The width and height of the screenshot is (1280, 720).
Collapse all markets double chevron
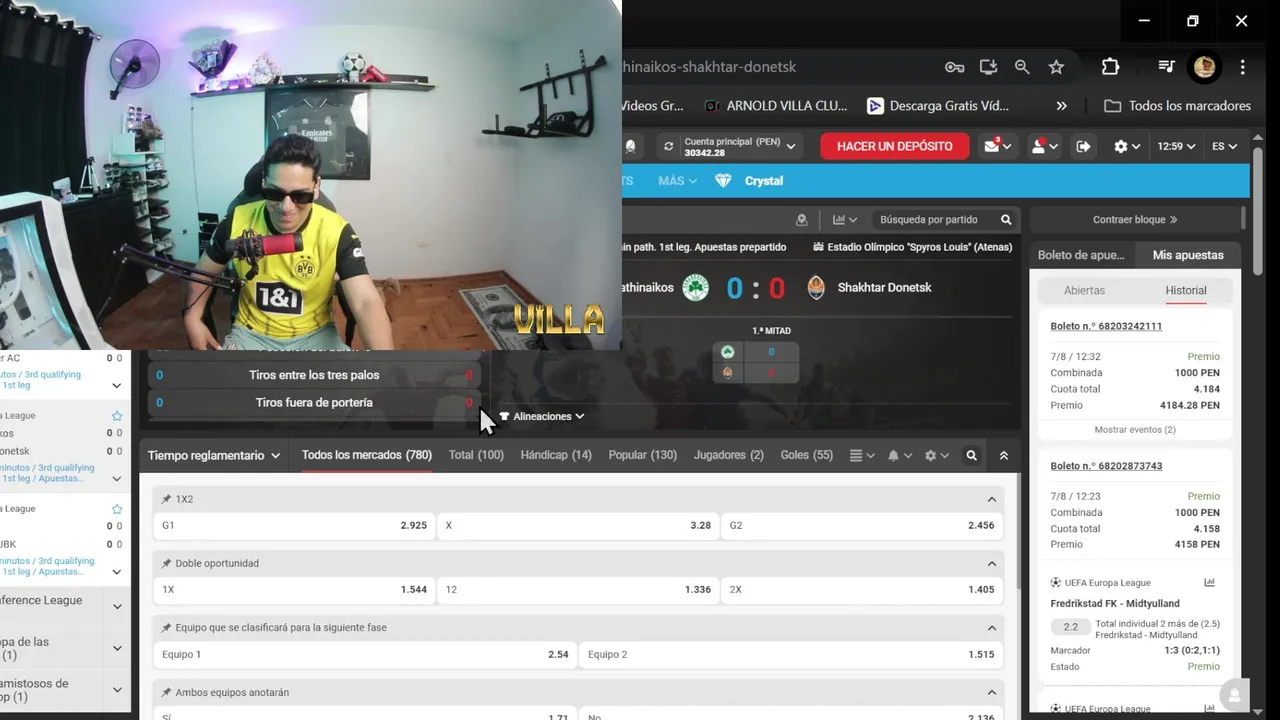[1003, 455]
